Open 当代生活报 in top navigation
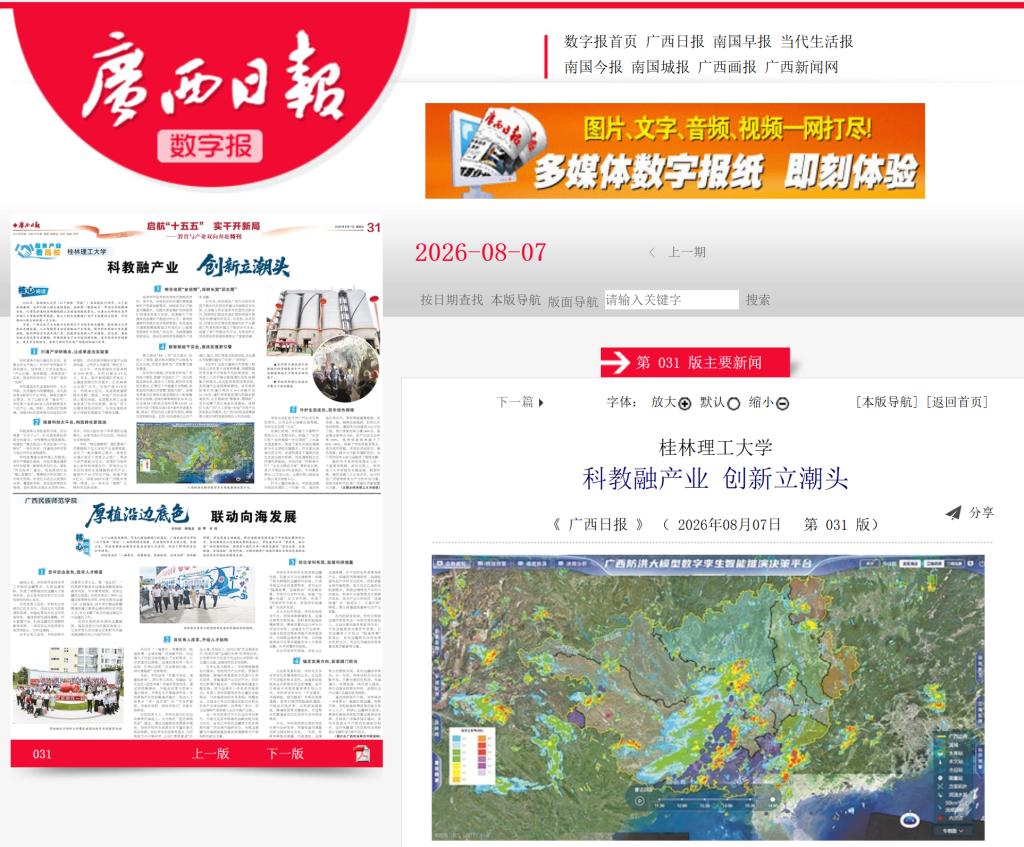Screen dimensions: 1024x847 coord(816,41)
